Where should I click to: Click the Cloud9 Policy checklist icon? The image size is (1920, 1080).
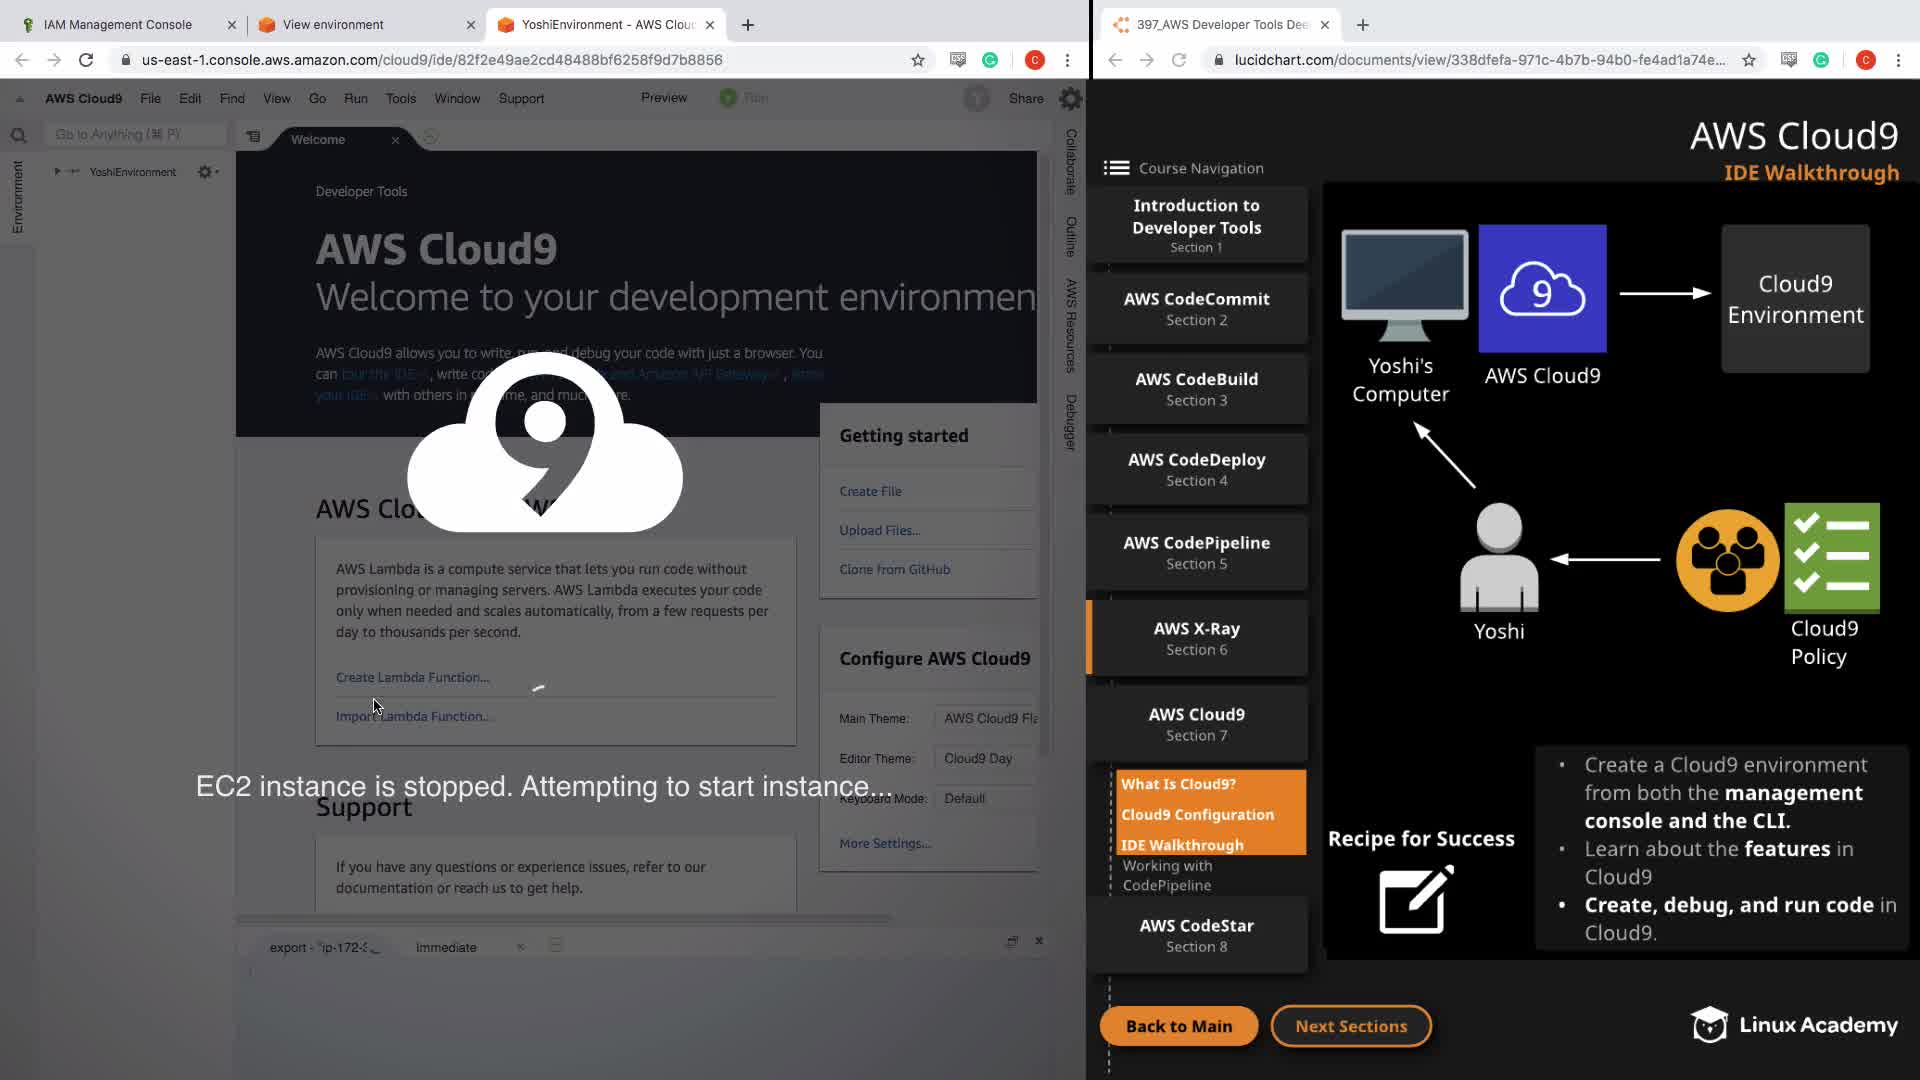click(x=1831, y=557)
